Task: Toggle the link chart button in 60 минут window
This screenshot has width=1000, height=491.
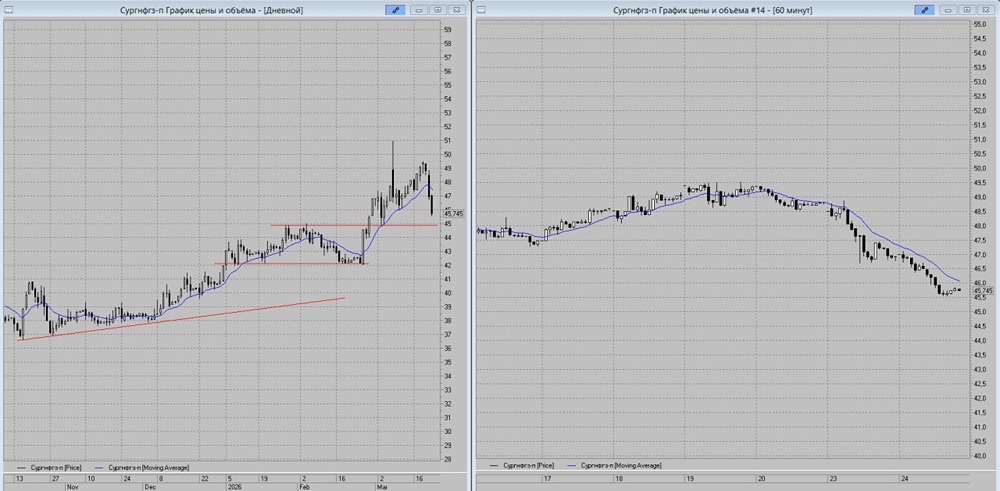Action: 923,10
